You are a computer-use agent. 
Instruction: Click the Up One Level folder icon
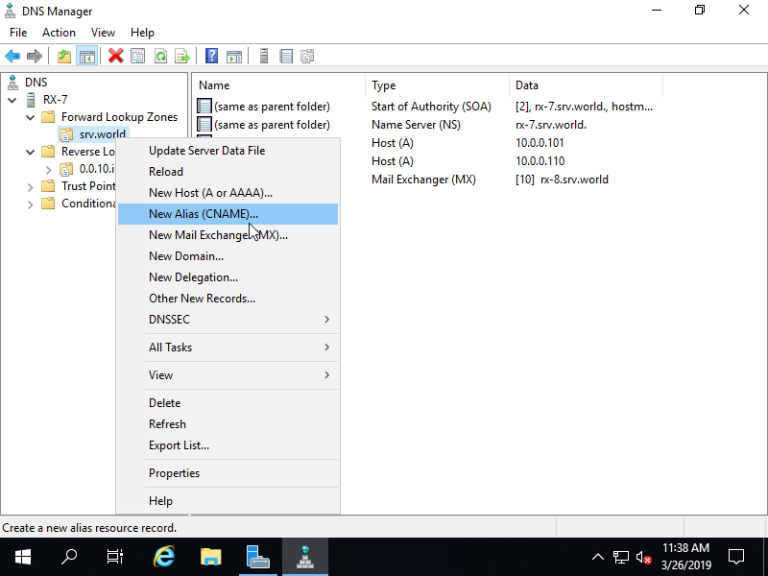pos(64,56)
